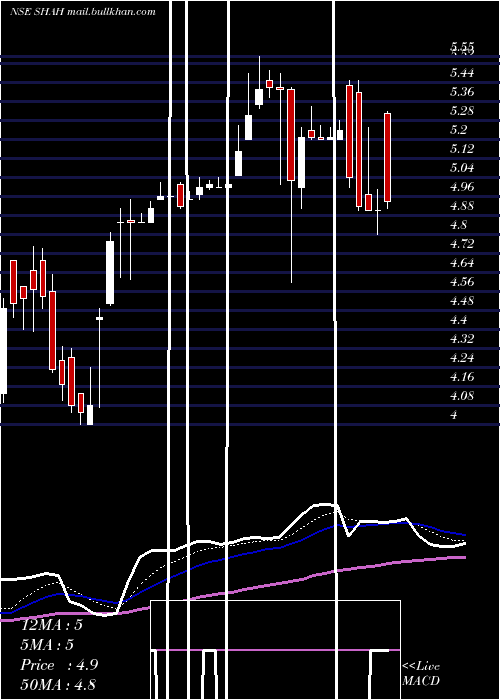
Task: Click the 4.08 price axis label
Action: pyautogui.click(x=462, y=396)
